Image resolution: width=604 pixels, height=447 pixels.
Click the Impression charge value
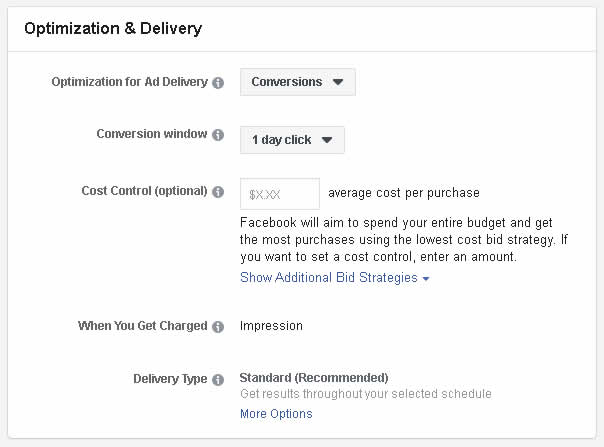271,326
